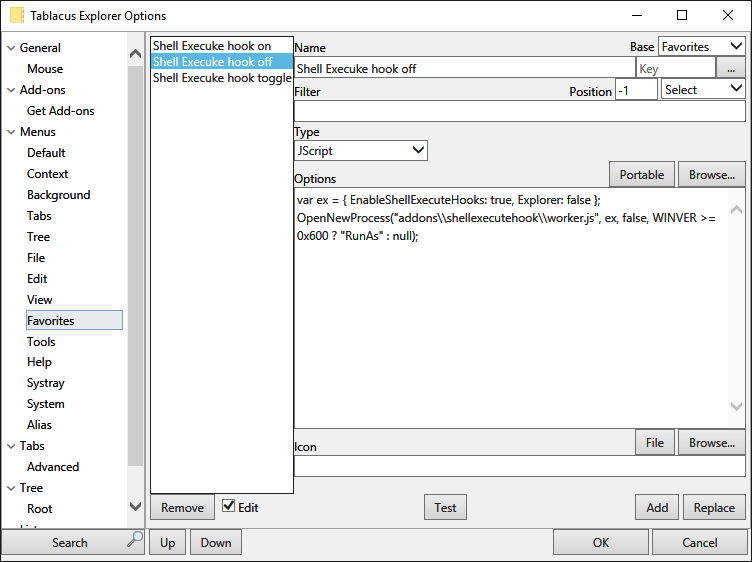Image resolution: width=752 pixels, height=562 pixels.
Task: Click the Cancel button
Action: pos(699,542)
